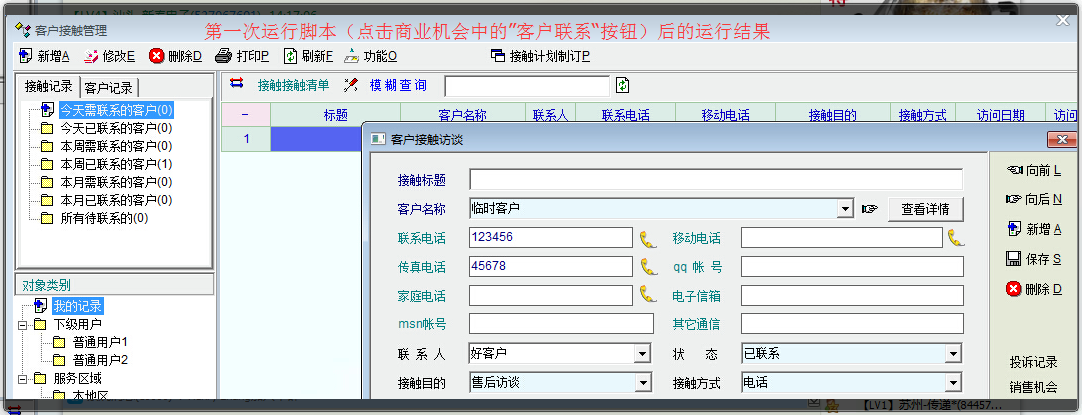The height and width of the screenshot is (415, 1082).
Task: Click phone icon beside 联系电话 field
Action: pyautogui.click(x=648, y=238)
